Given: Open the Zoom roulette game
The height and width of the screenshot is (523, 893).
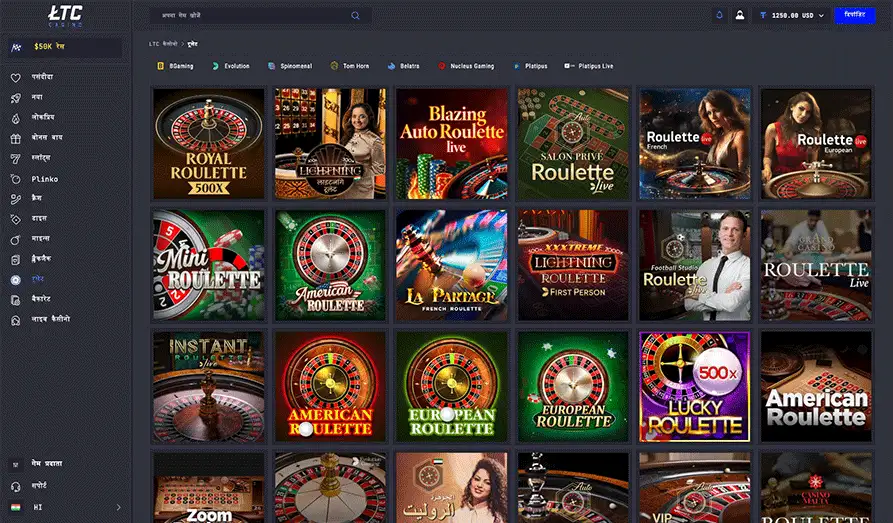Looking at the screenshot, I should point(208,488).
